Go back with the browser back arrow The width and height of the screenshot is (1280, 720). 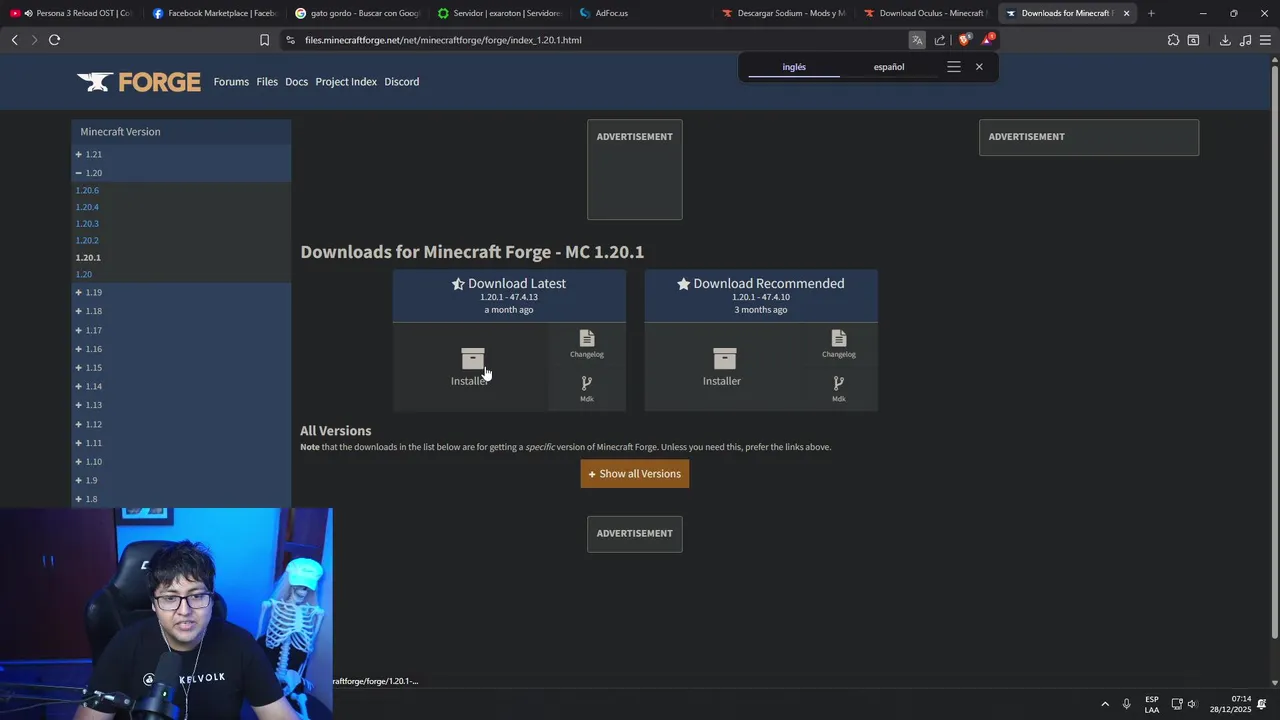coord(14,40)
